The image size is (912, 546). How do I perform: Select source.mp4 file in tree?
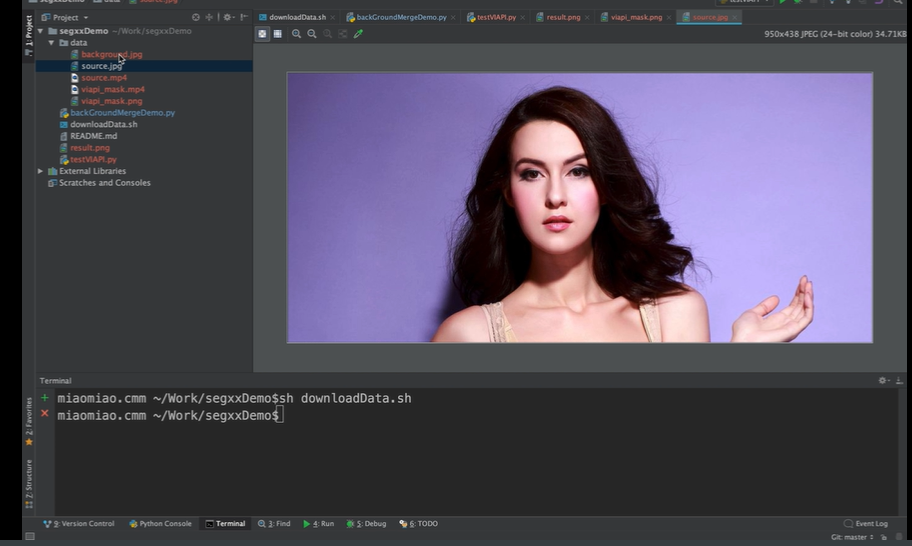[x=104, y=77]
